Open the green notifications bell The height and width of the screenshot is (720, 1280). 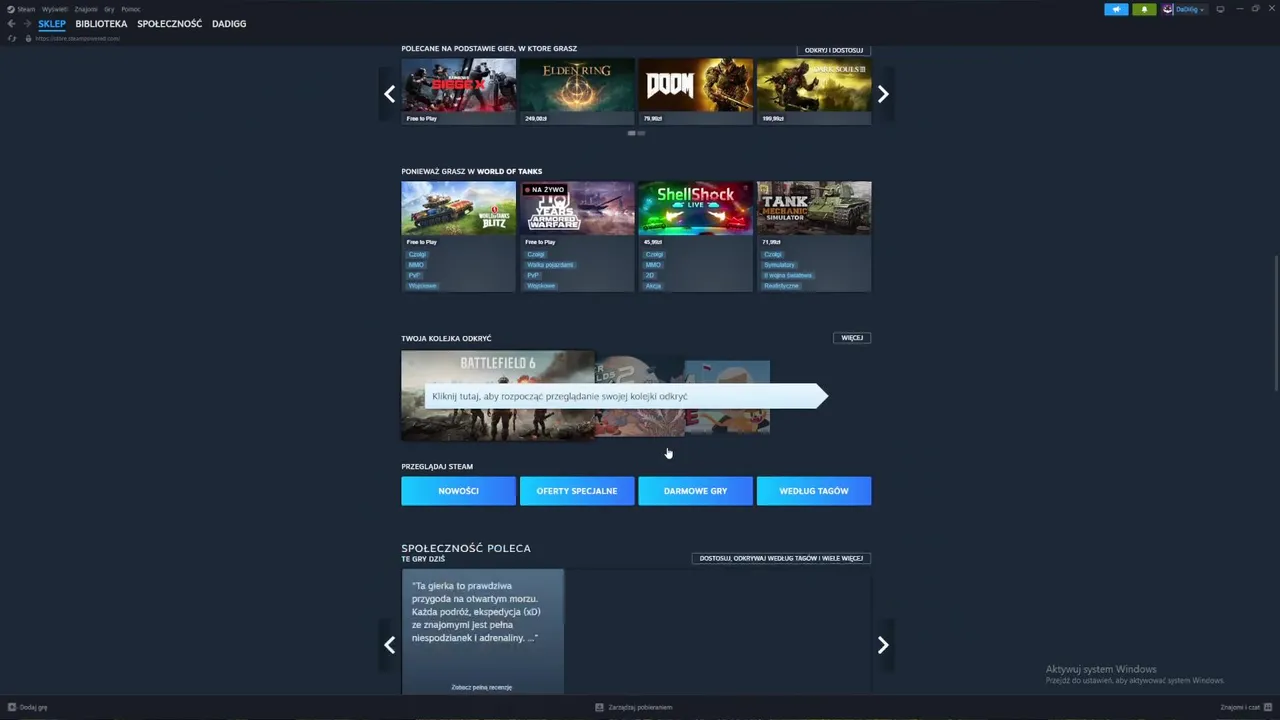click(x=1144, y=9)
